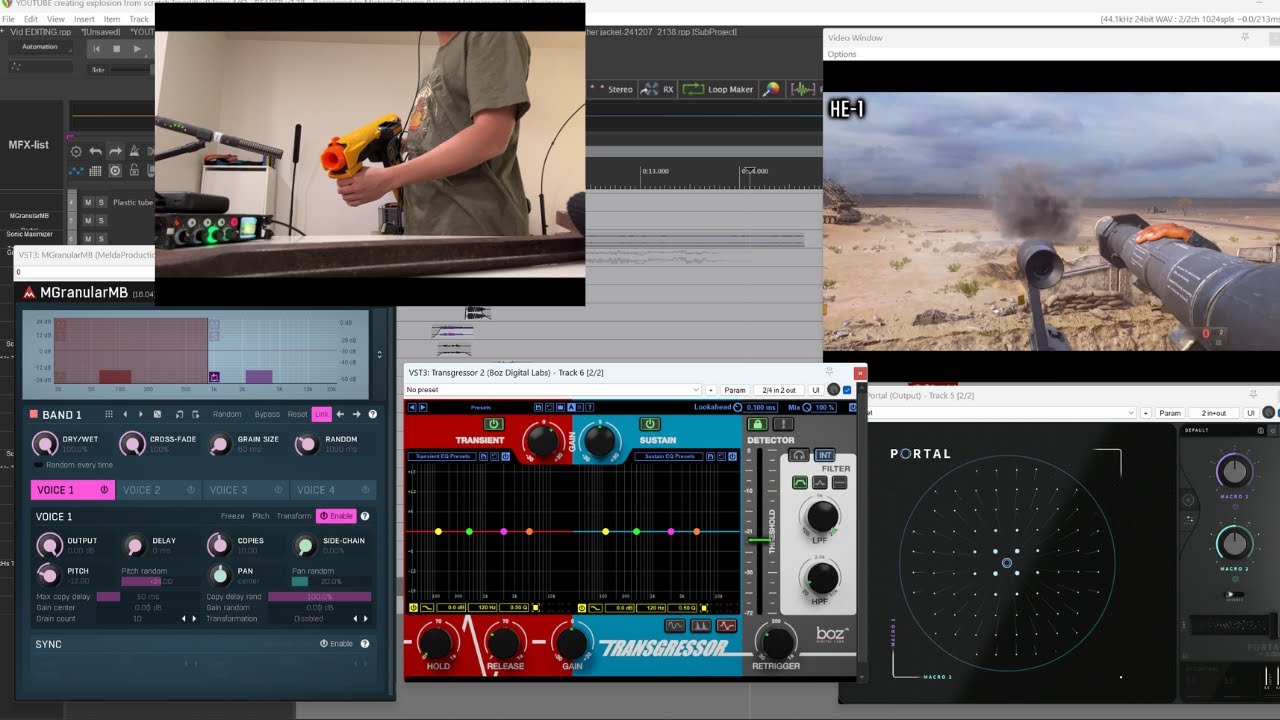Toggle the Link button in Band 1
Screen dimensions: 1280x720
322,414
